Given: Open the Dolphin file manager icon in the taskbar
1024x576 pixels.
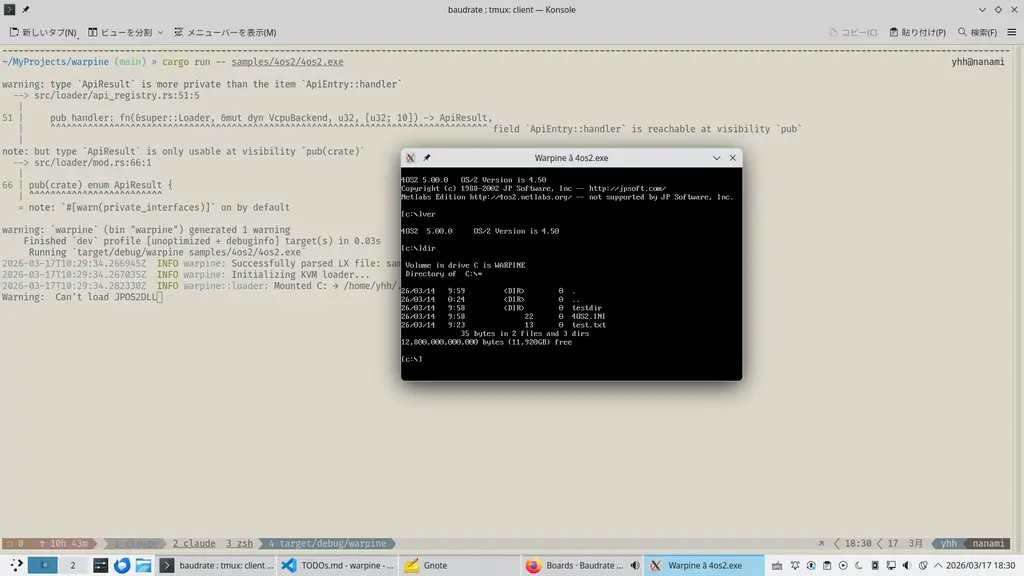Looking at the screenshot, I should (x=143, y=565).
